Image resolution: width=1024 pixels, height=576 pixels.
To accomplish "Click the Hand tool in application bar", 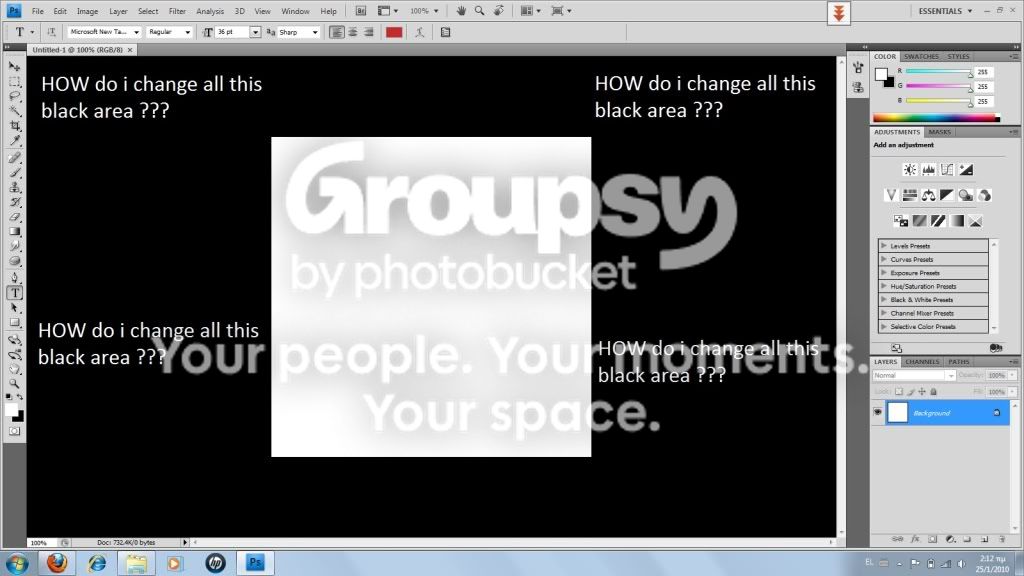I will coord(461,11).
